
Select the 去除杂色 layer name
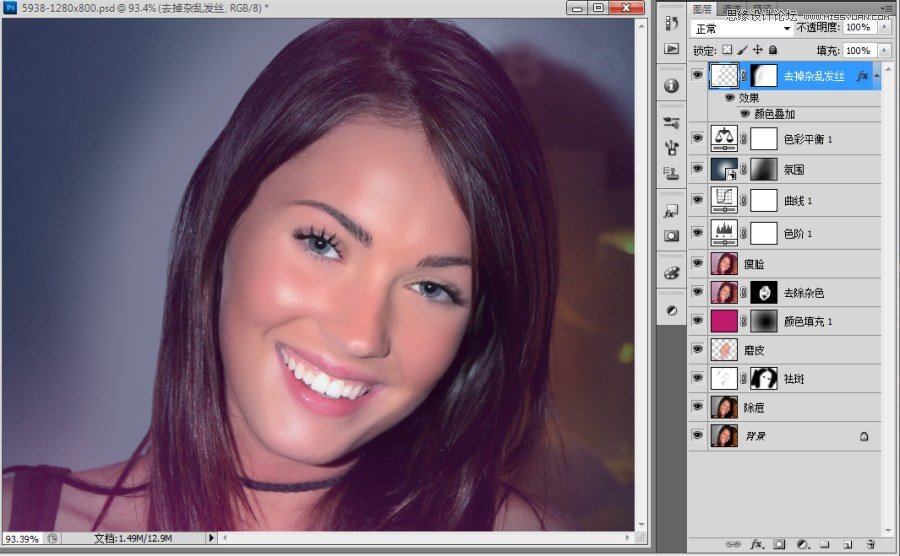point(804,293)
